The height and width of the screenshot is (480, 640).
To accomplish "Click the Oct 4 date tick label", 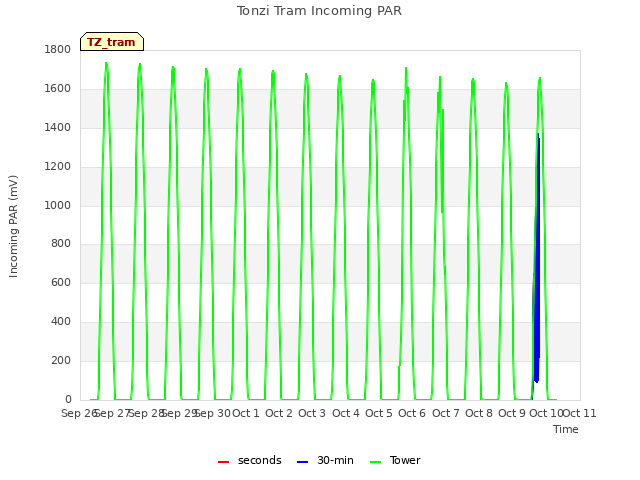I will [346, 413].
